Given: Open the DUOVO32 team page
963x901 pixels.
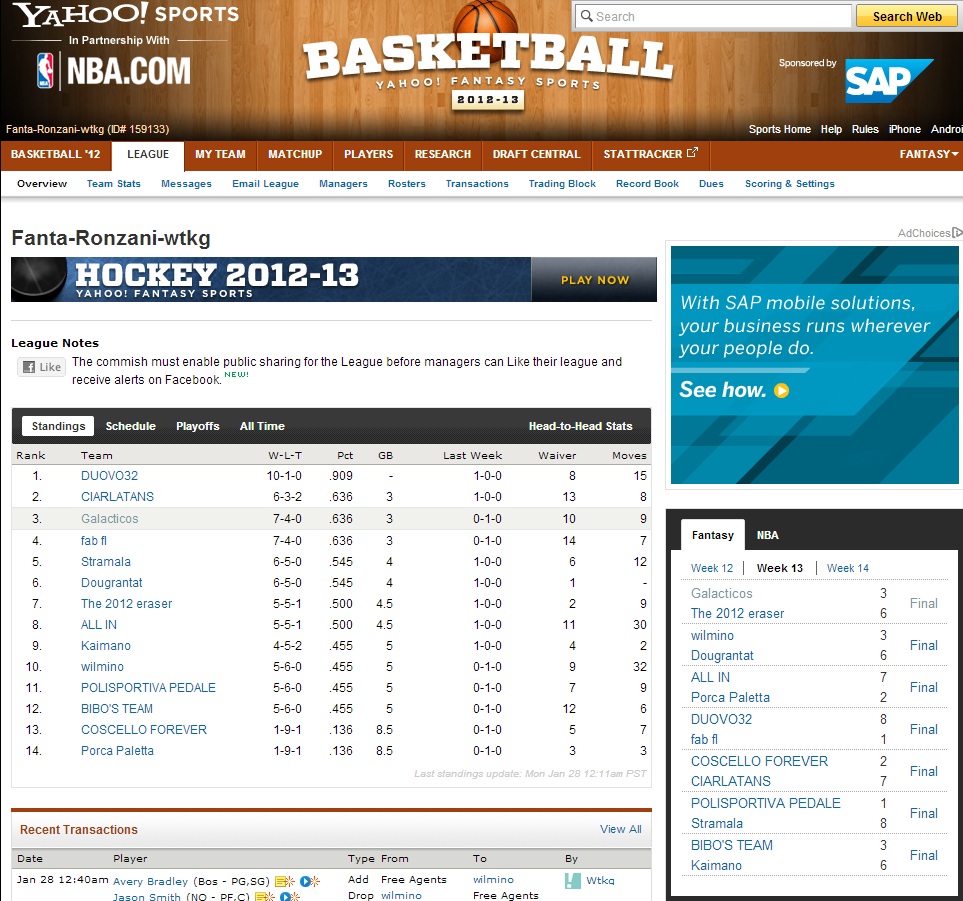Looking at the screenshot, I should click(109, 476).
